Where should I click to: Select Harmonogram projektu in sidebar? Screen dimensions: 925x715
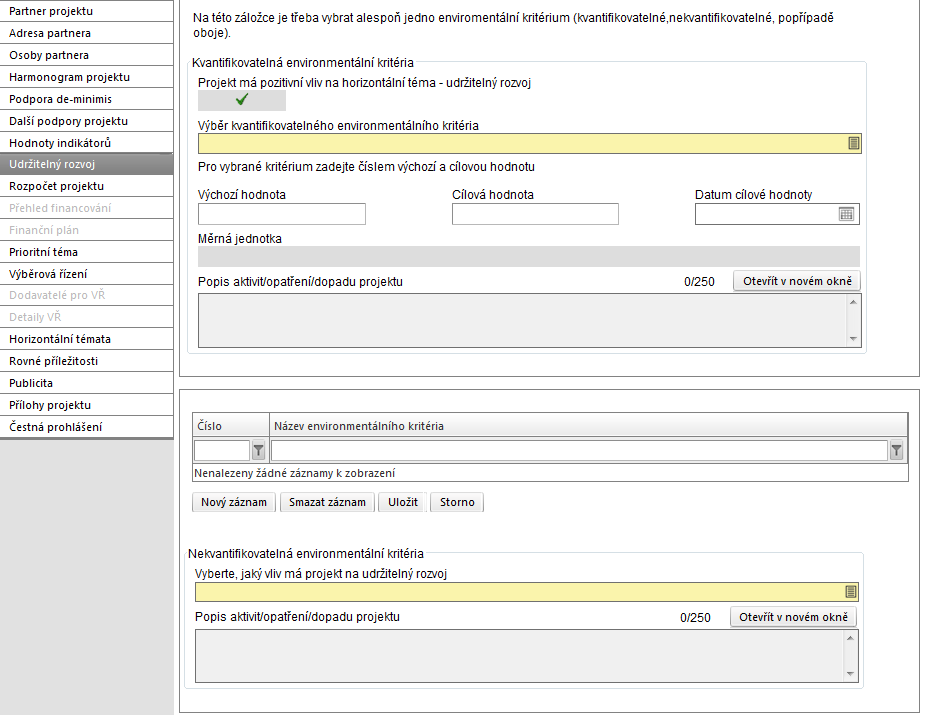coord(87,77)
